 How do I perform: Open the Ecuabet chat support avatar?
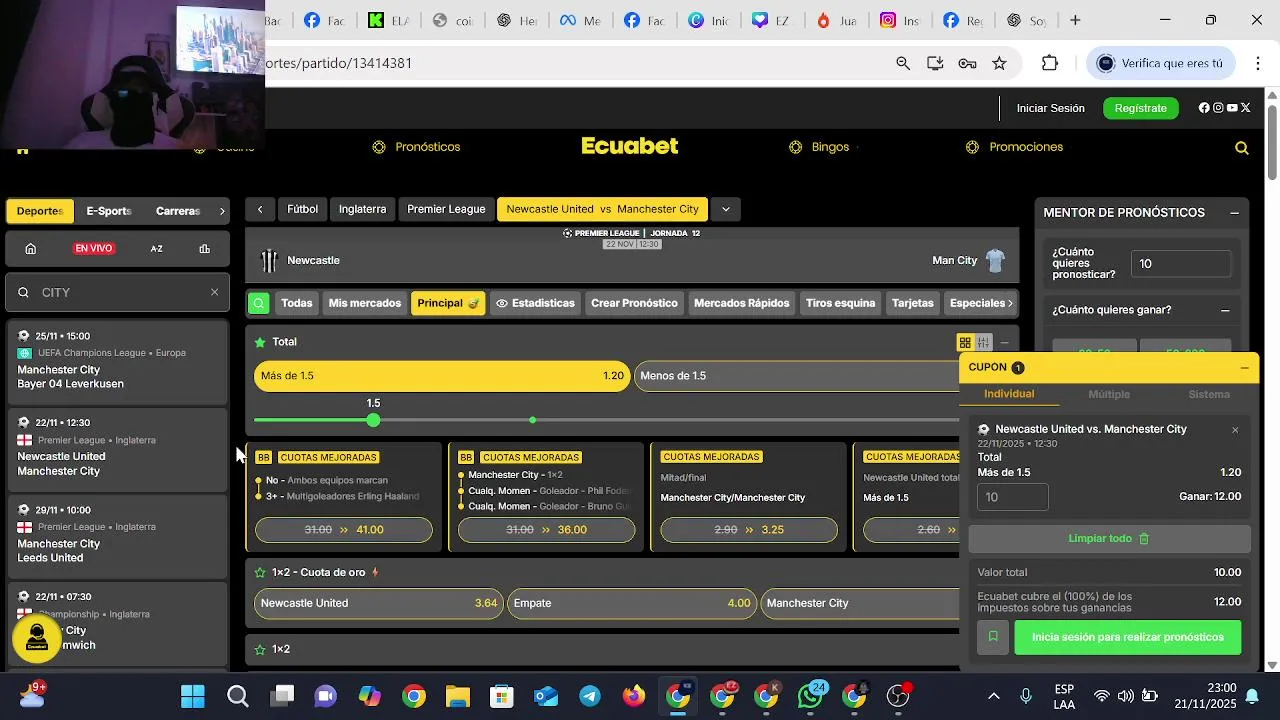[x=37, y=637]
